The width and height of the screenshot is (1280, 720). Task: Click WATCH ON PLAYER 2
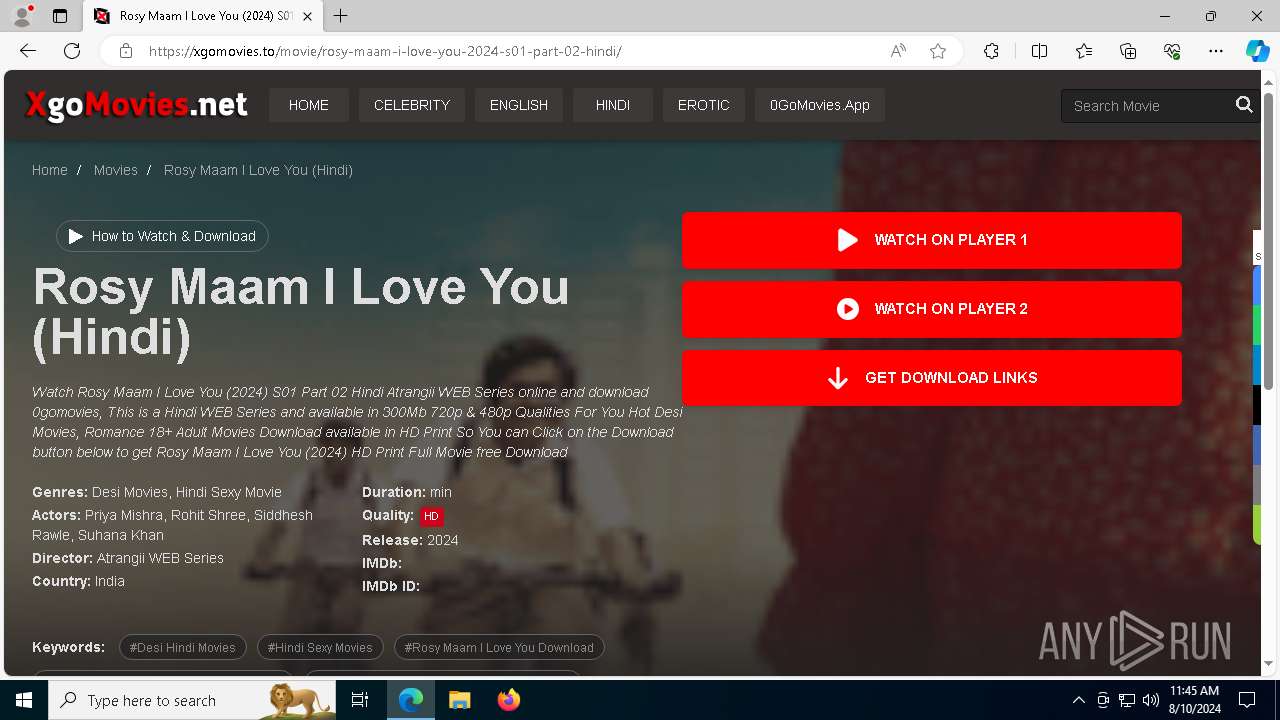[x=932, y=309]
